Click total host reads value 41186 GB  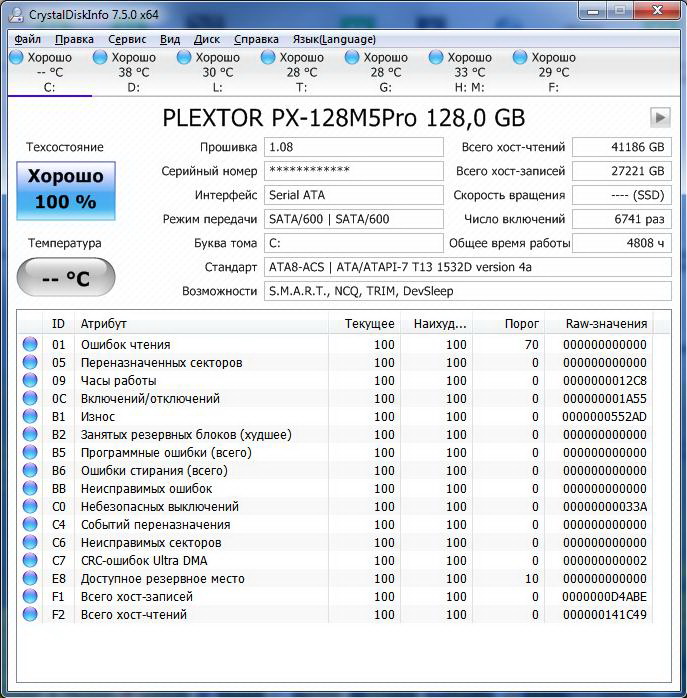[622, 147]
